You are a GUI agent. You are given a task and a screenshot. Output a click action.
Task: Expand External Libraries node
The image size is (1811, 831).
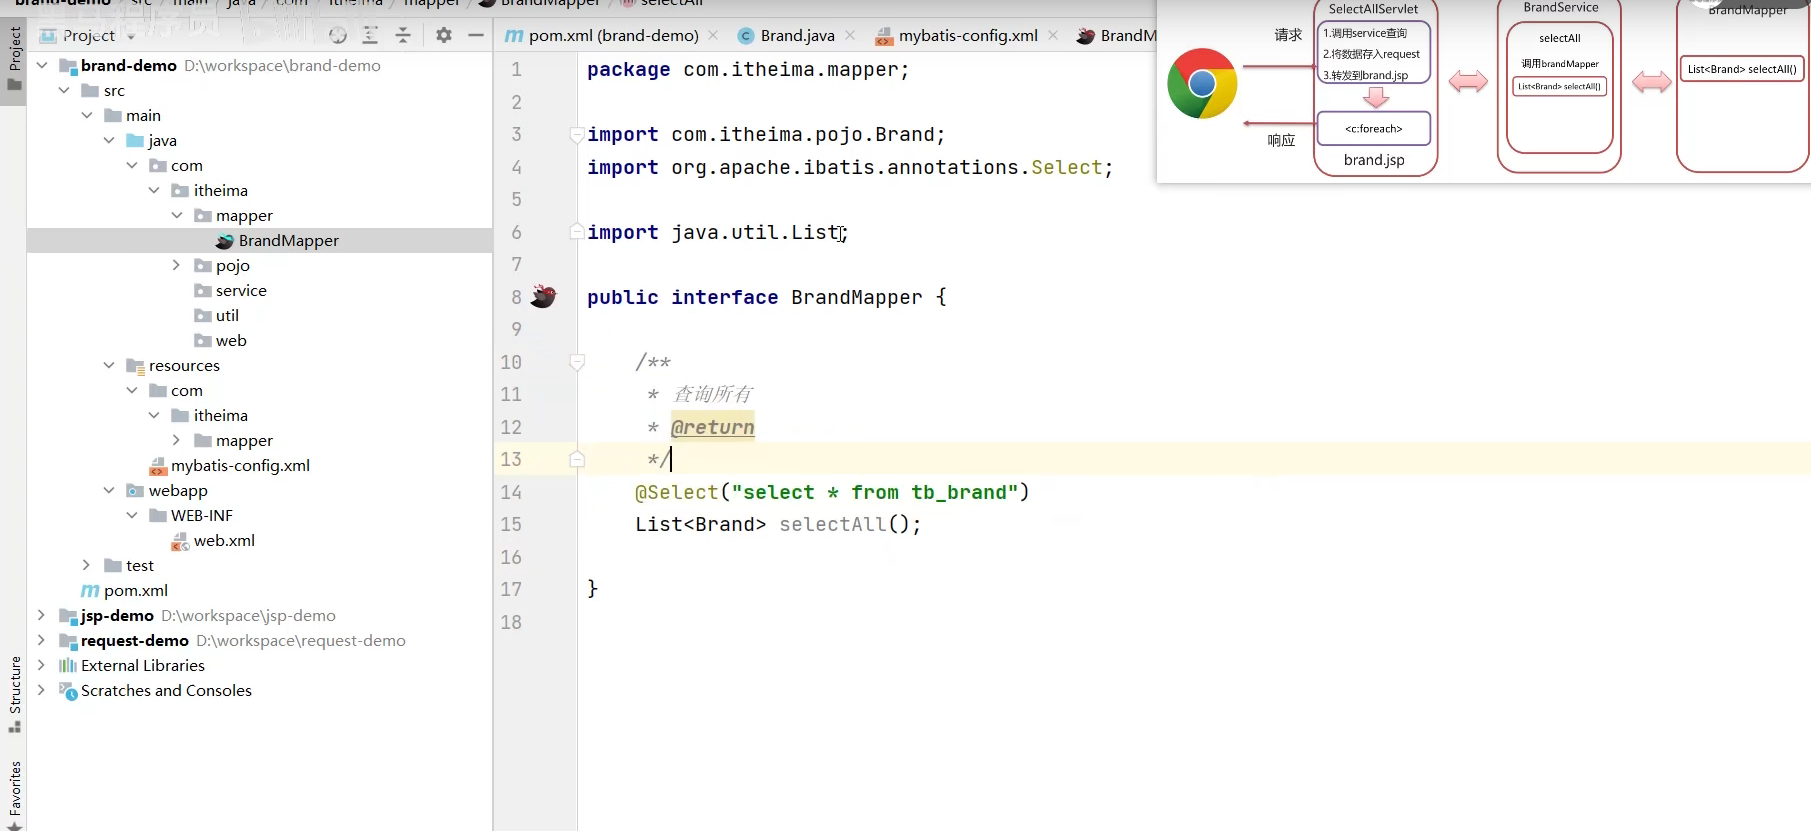42,665
